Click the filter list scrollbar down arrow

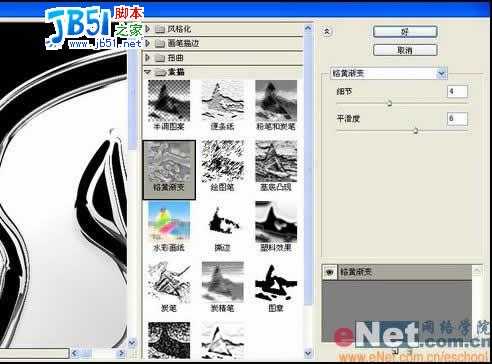click(308, 353)
